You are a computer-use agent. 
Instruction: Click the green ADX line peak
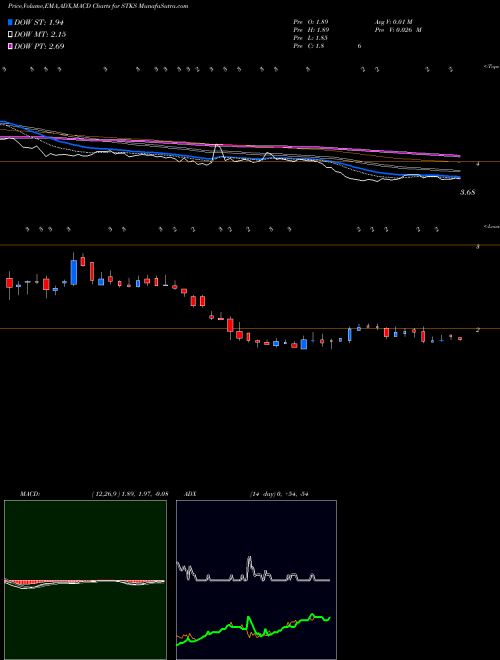tap(312, 615)
